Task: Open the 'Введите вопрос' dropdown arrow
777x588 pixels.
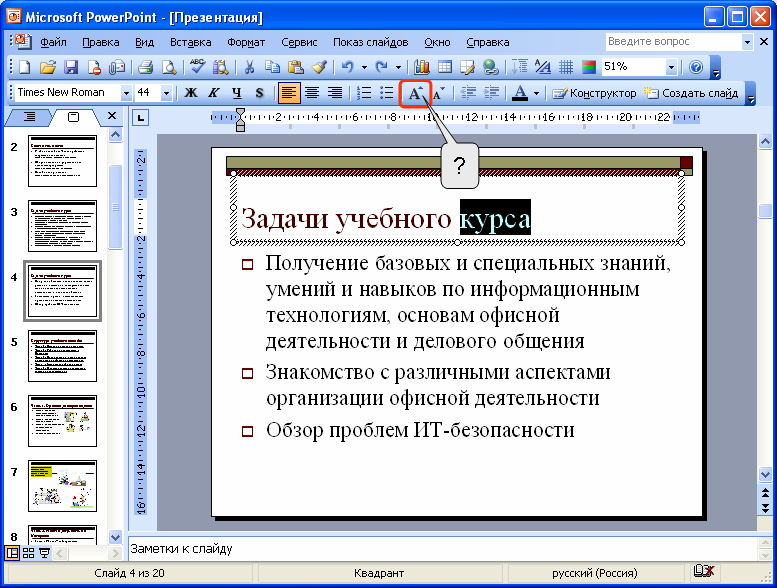Action: (747, 42)
